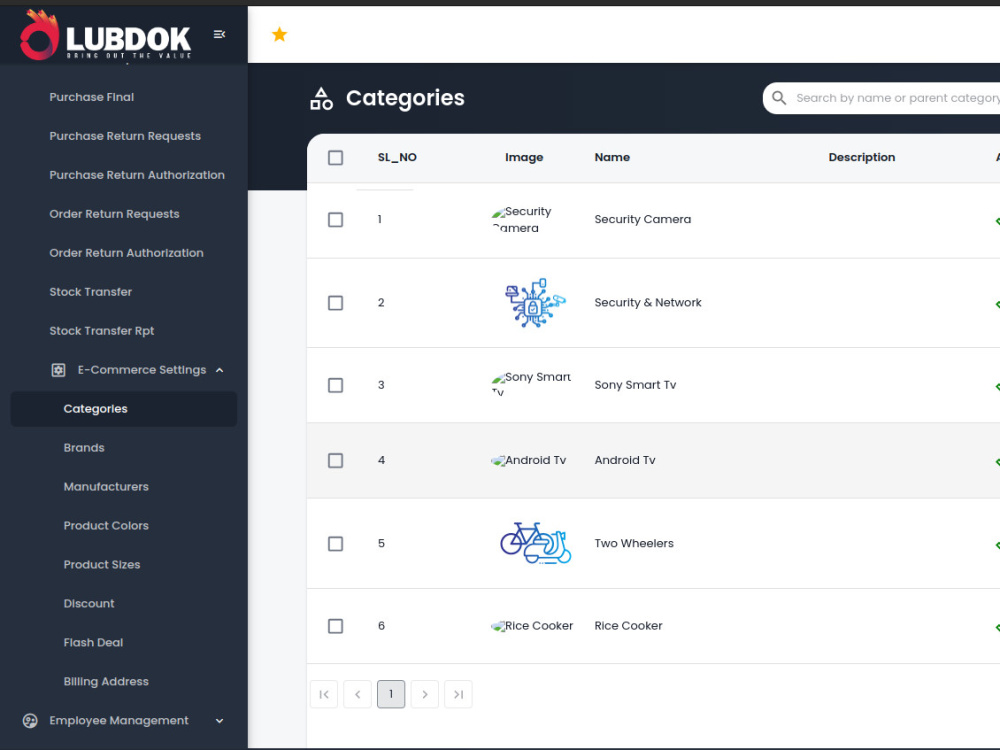
Task: Select the Categories sidebar entry
Action: pos(96,408)
